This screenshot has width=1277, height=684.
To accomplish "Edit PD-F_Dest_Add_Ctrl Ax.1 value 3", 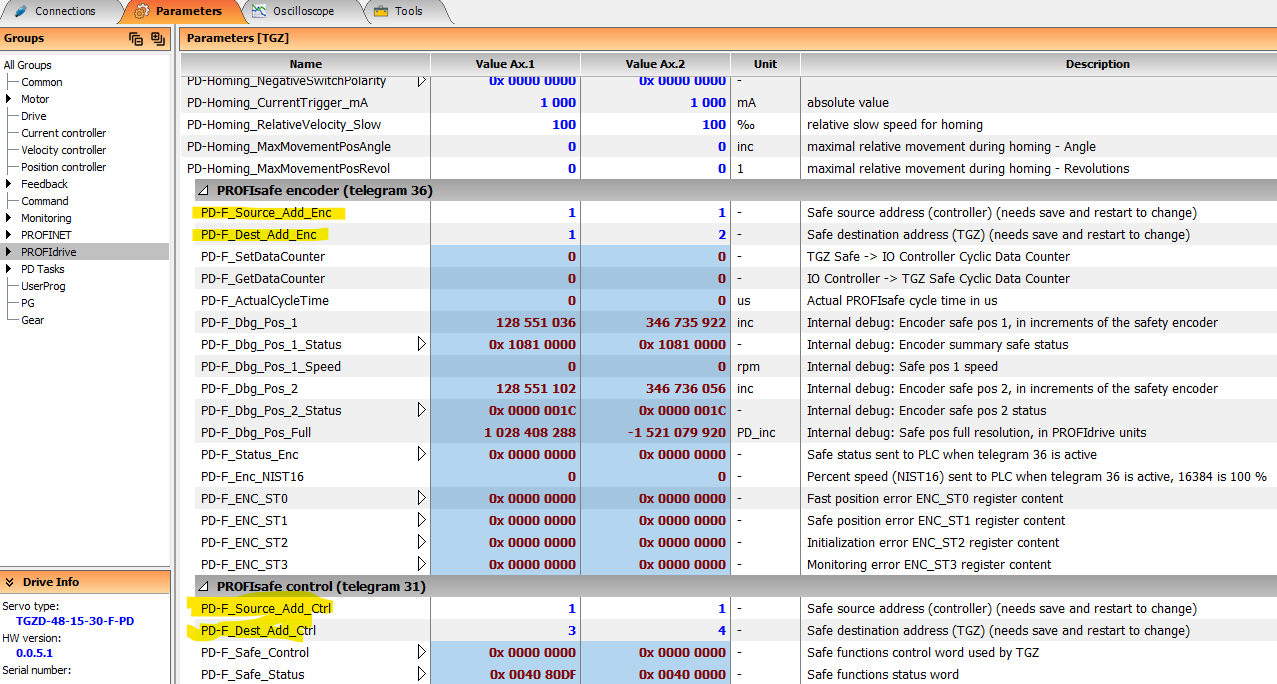I will point(505,630).
